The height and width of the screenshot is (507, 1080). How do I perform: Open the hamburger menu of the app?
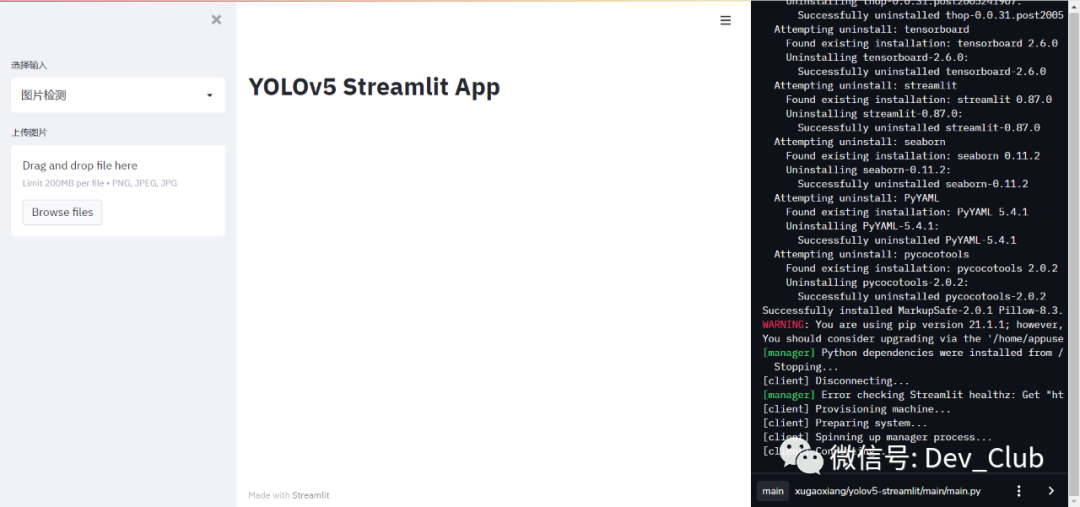725,21
